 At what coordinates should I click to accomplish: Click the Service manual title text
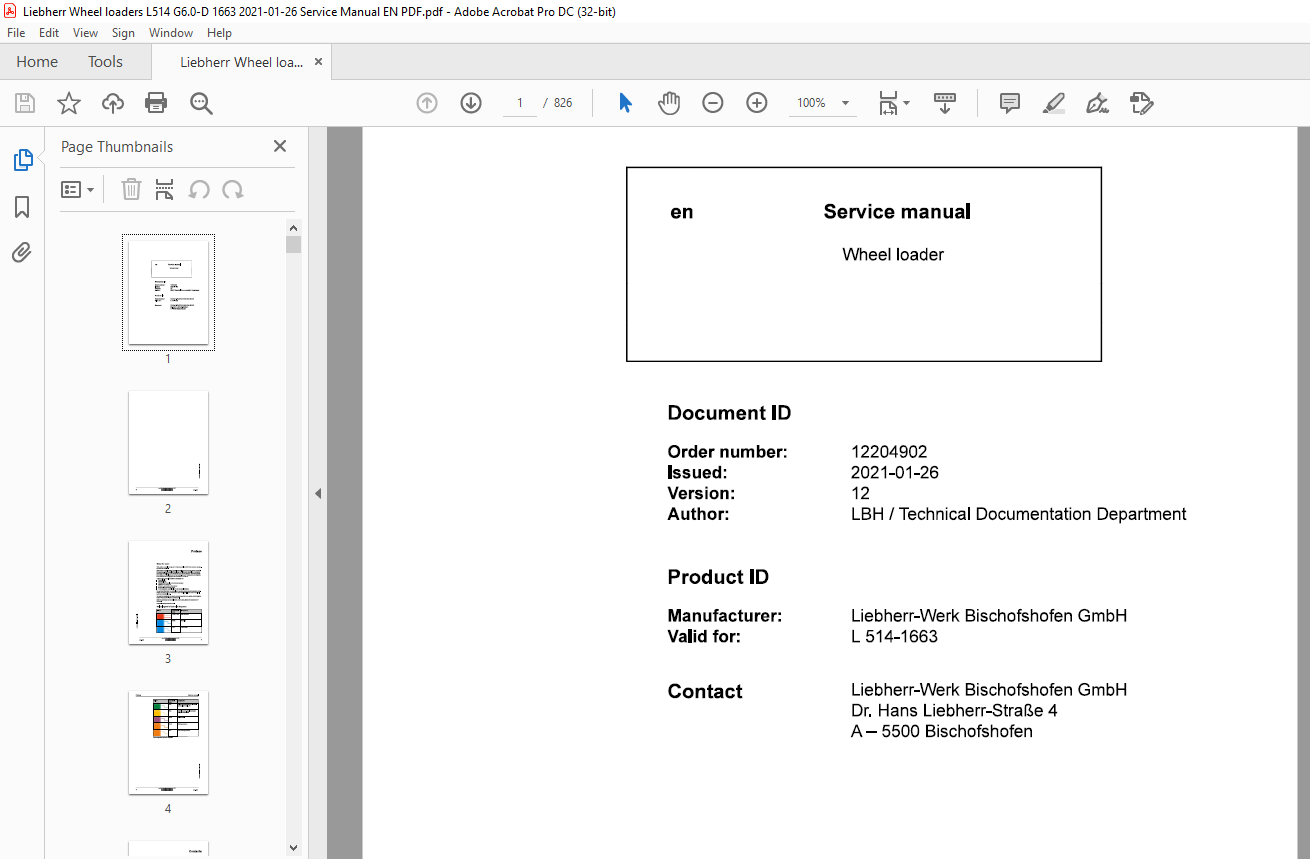coord(897,211)
